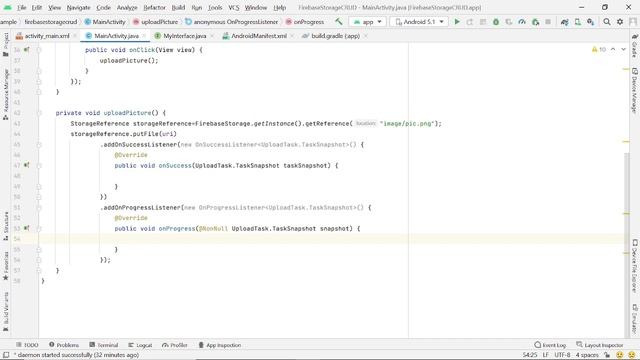Screen dimensions: 640x360
Task: Click the override gutter icon beside onClick
Action: 27,50
